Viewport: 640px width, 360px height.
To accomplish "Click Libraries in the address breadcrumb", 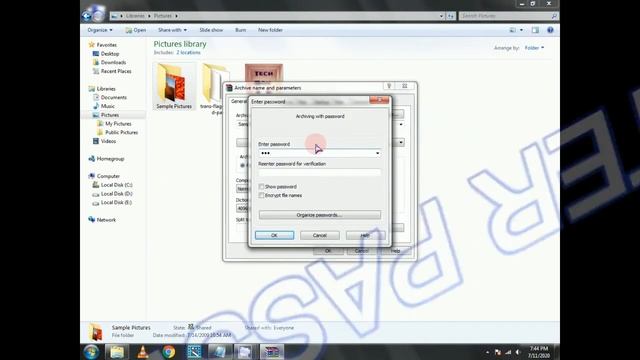I will [135, 16].
